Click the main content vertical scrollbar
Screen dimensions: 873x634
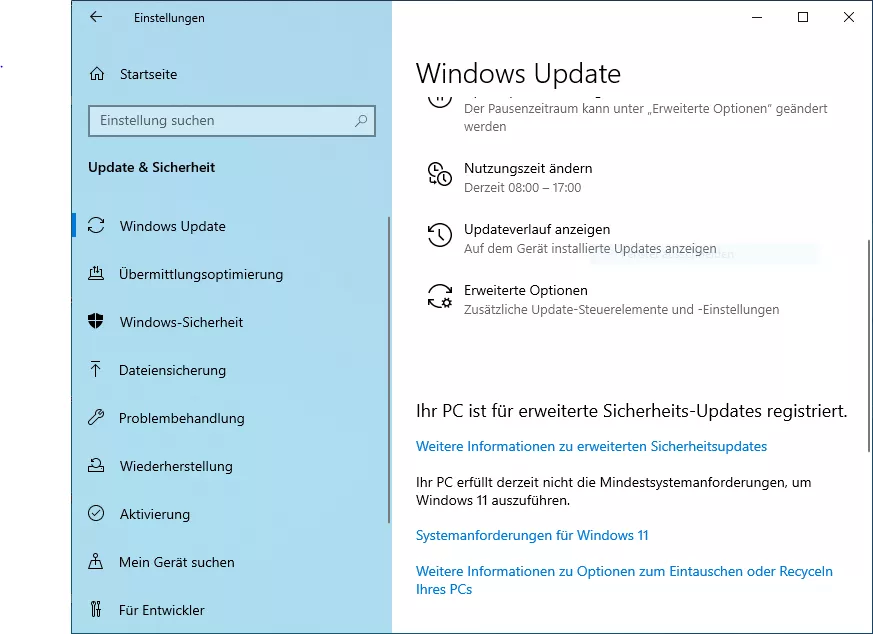[x=869, y=345]
